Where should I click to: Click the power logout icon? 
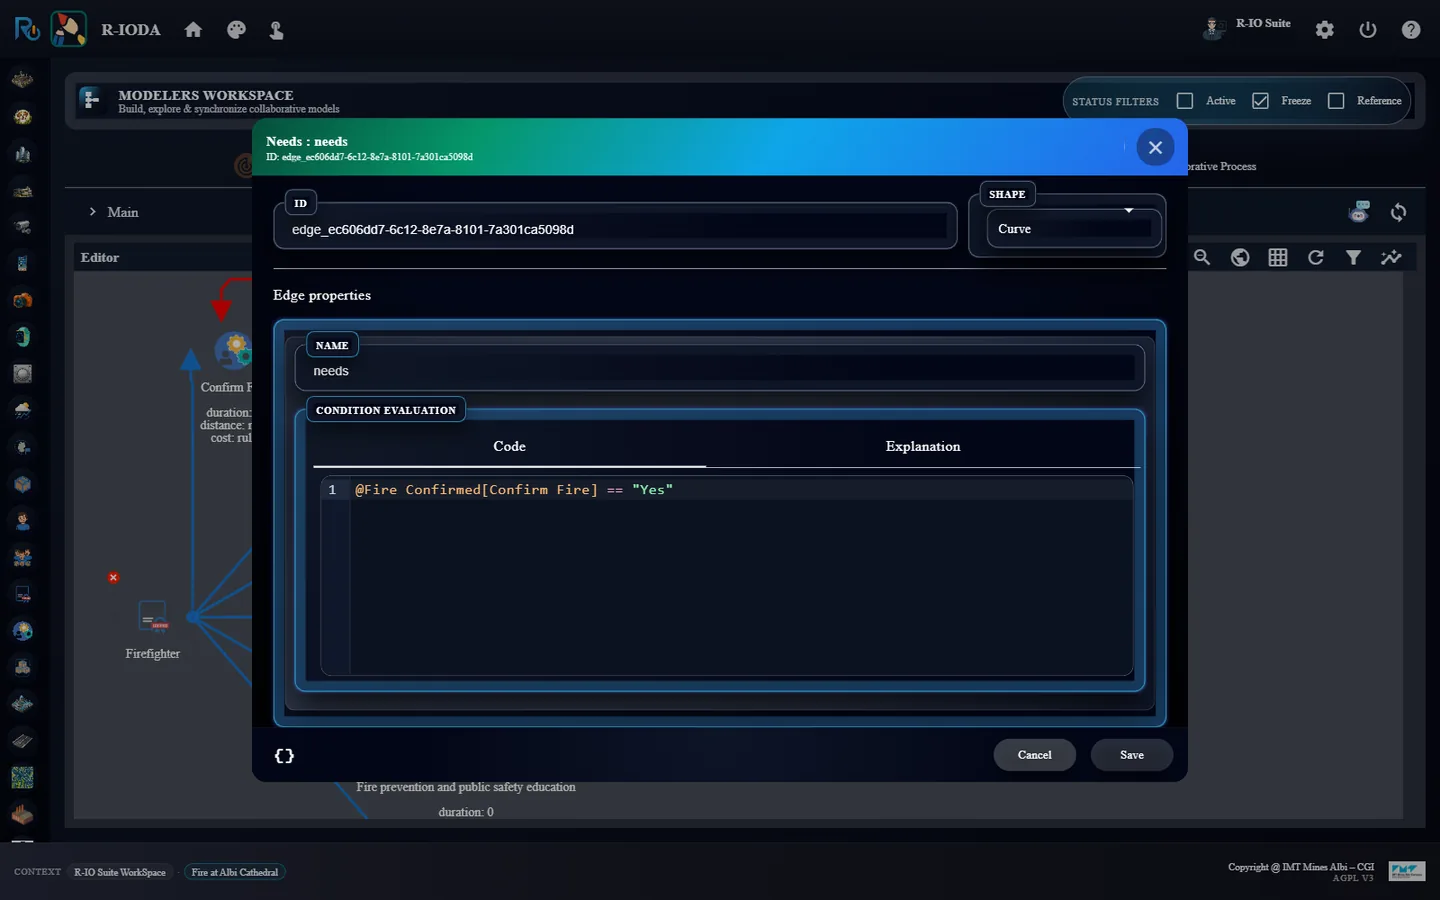pos(1368,30)
